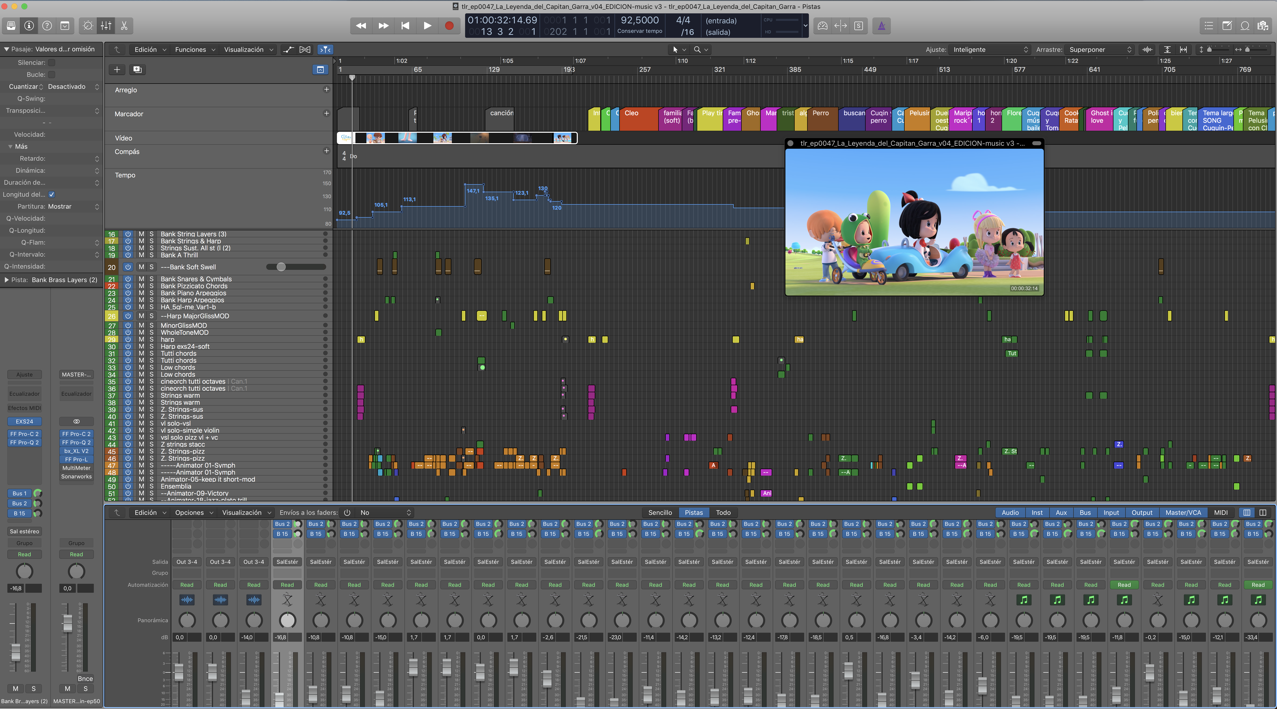Mute the Bank Soft Swell track

tap(141, 267)
